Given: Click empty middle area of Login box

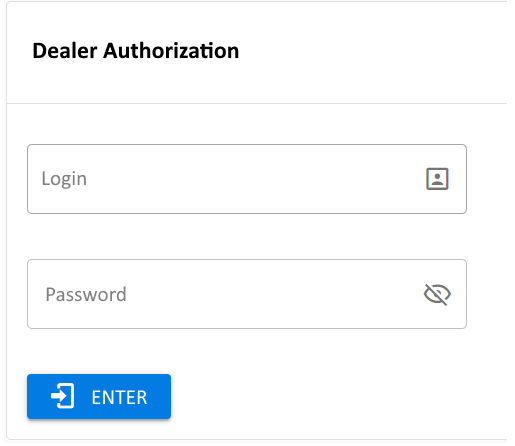Looking at the screenshot, I should tap(247, 179).
